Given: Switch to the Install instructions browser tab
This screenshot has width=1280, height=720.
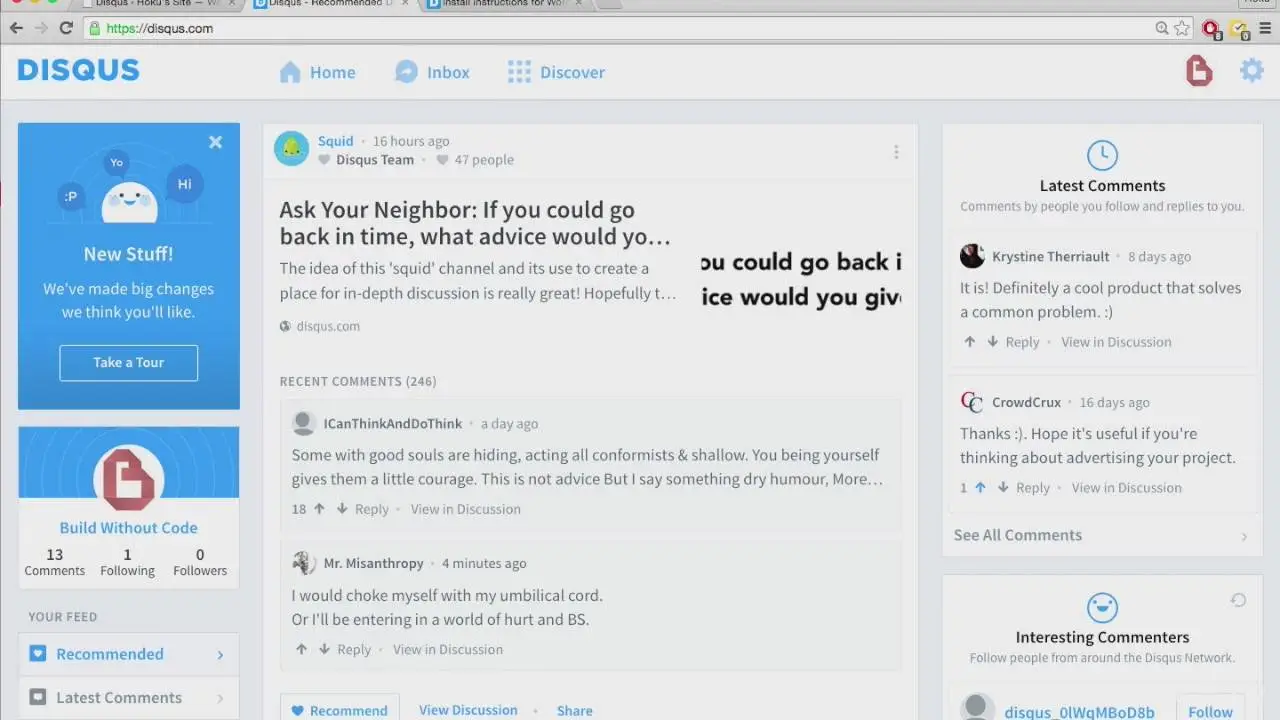Looking at the screenshot, I should pyautogui.click(x=505, y=4).
